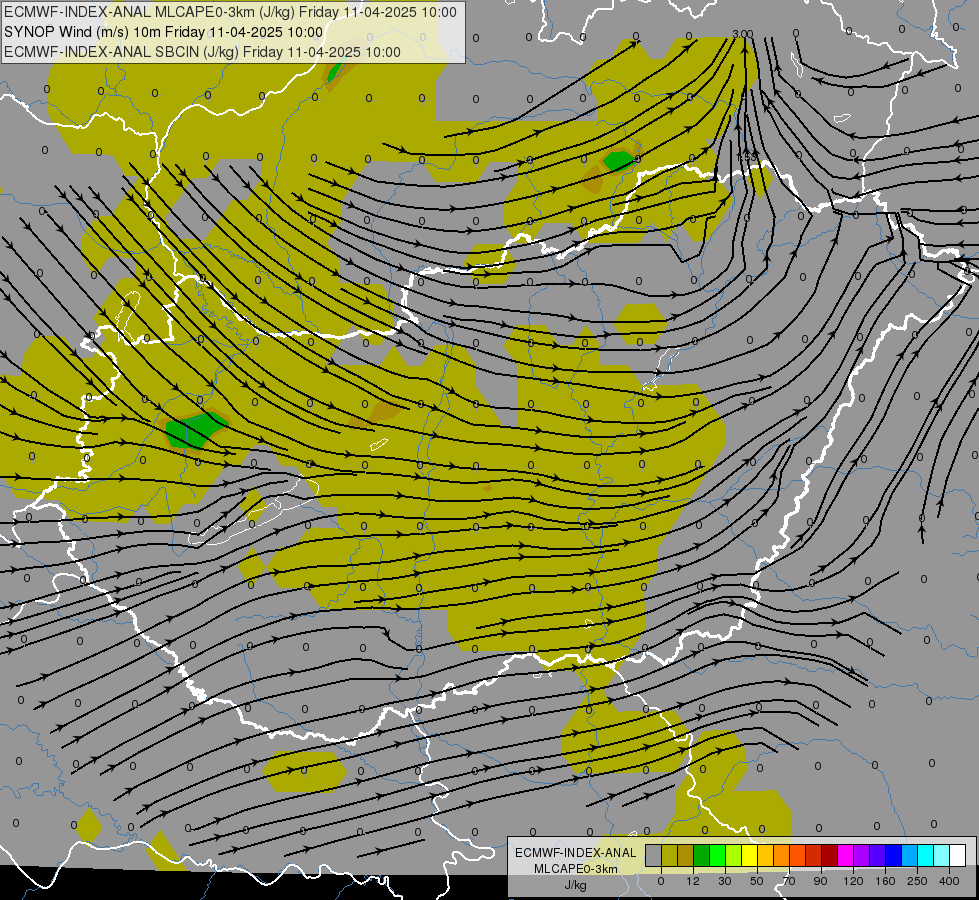Select the SYNOP Wind 10m header line
The height and width of the screenshot is (900, 979).
click(x=164, y=32)
